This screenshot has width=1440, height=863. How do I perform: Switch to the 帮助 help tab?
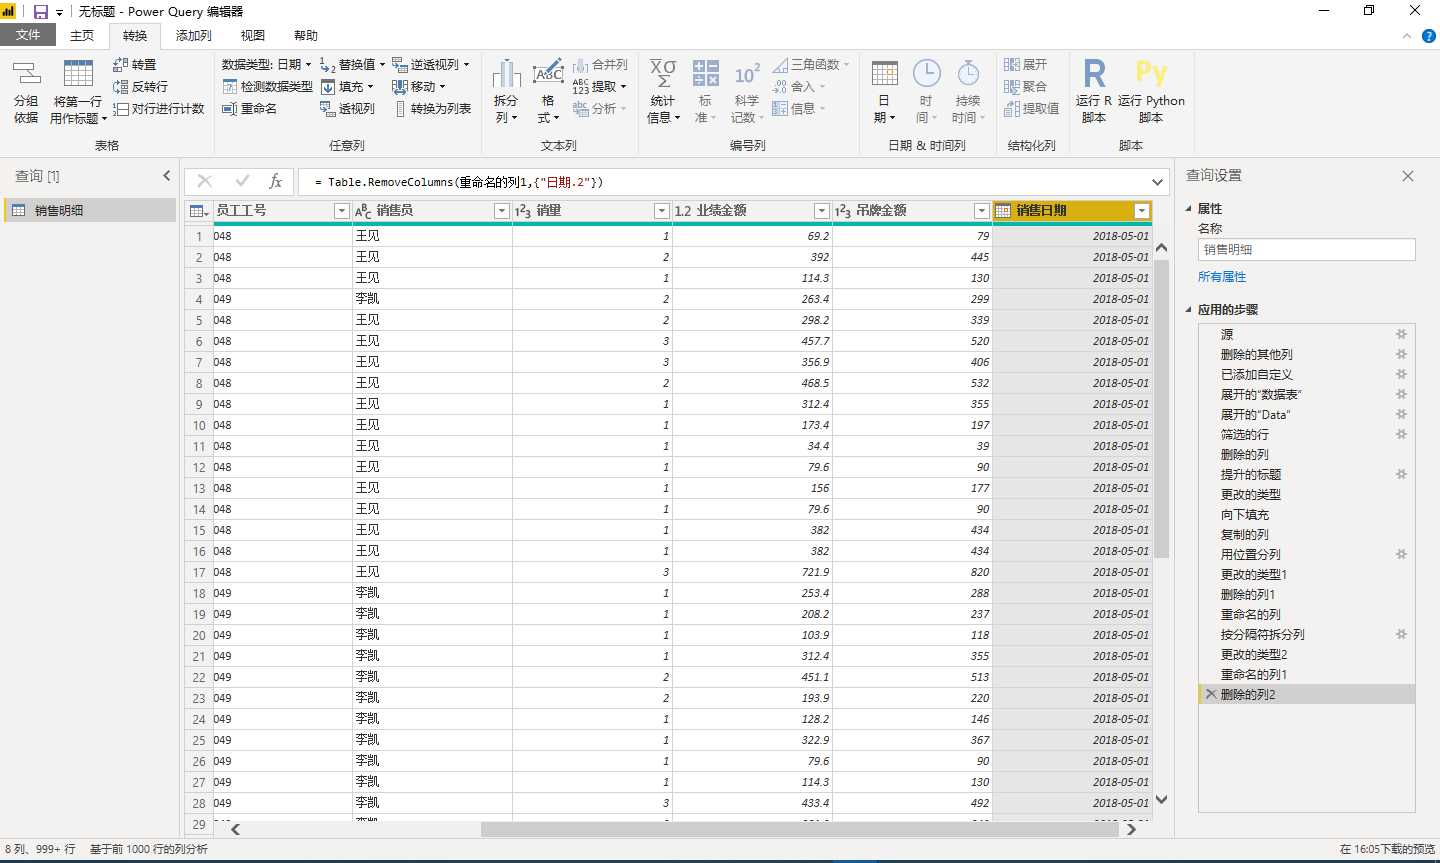point(306,36)
